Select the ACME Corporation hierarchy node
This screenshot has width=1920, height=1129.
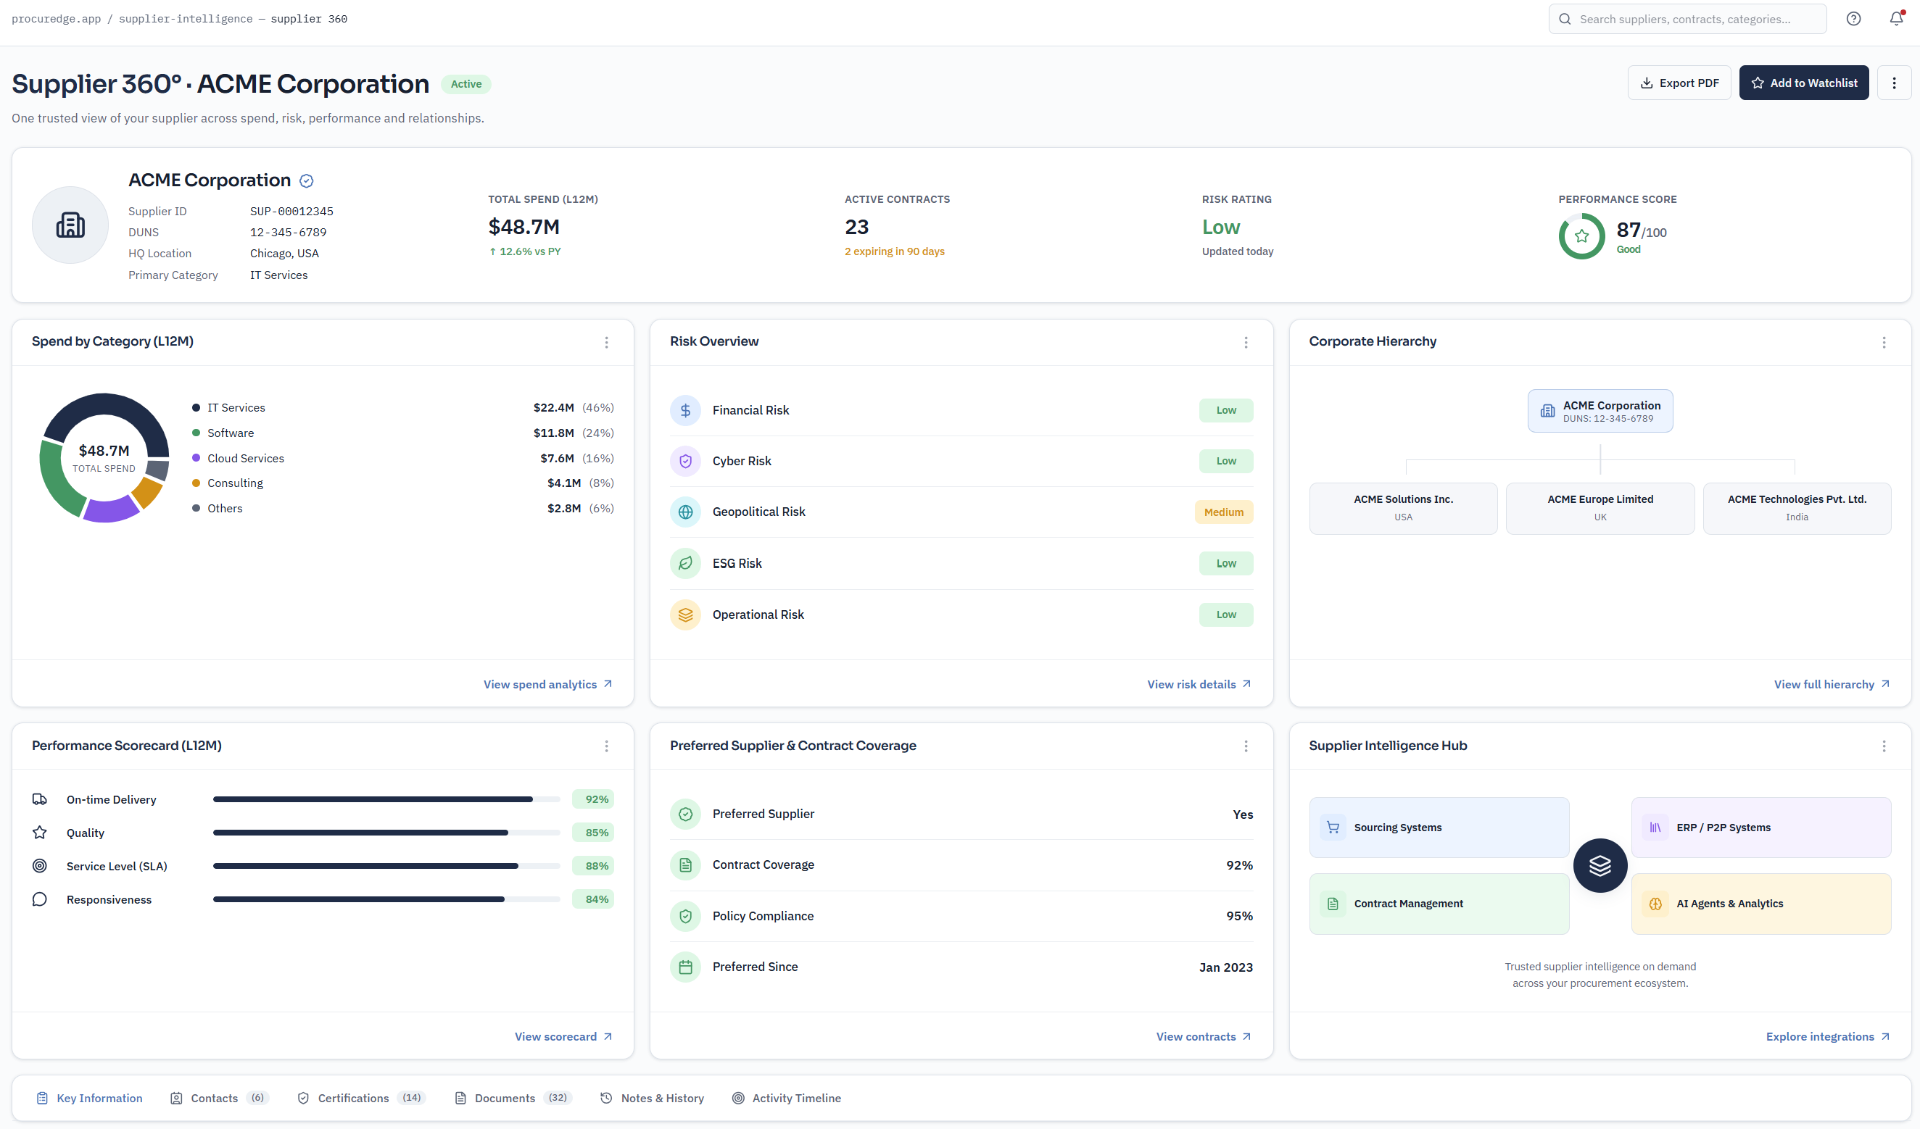click(1600, 411)
